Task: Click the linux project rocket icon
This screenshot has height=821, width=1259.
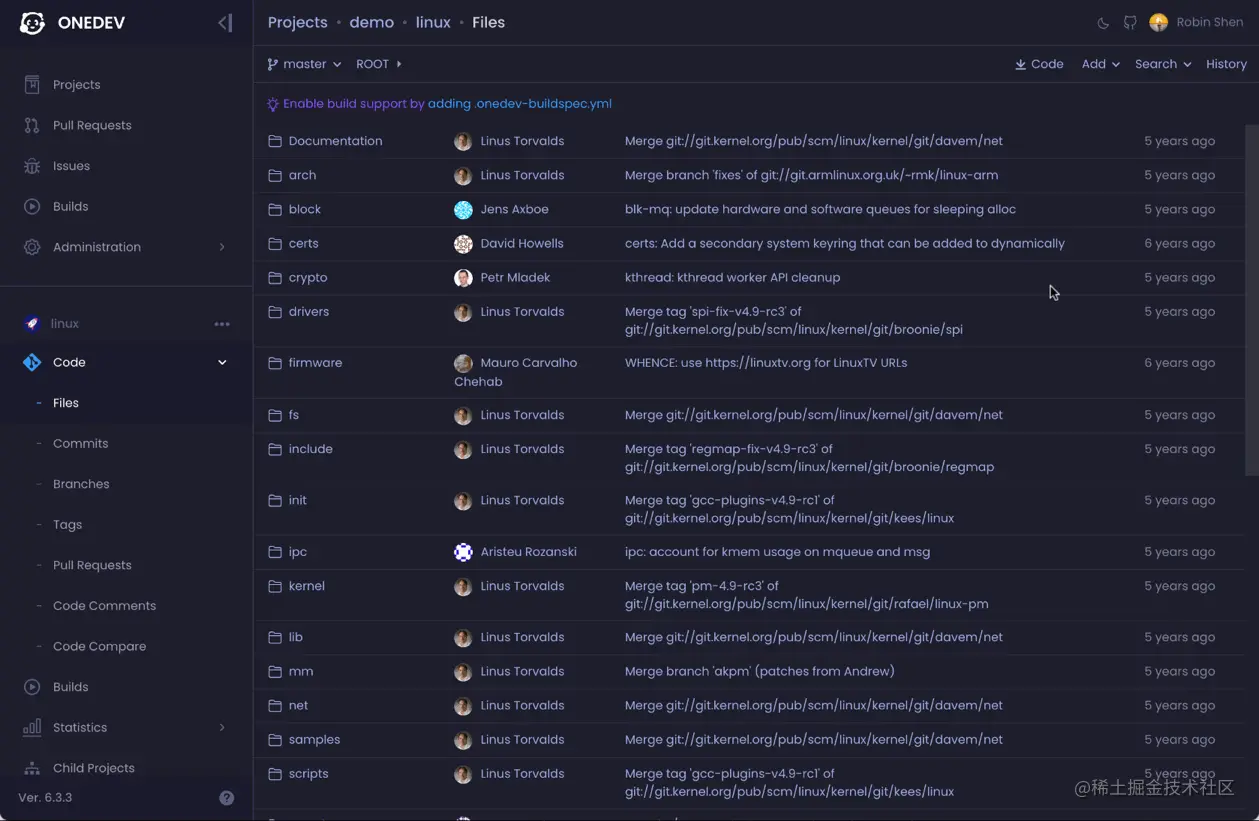Action: pos(32,324)
